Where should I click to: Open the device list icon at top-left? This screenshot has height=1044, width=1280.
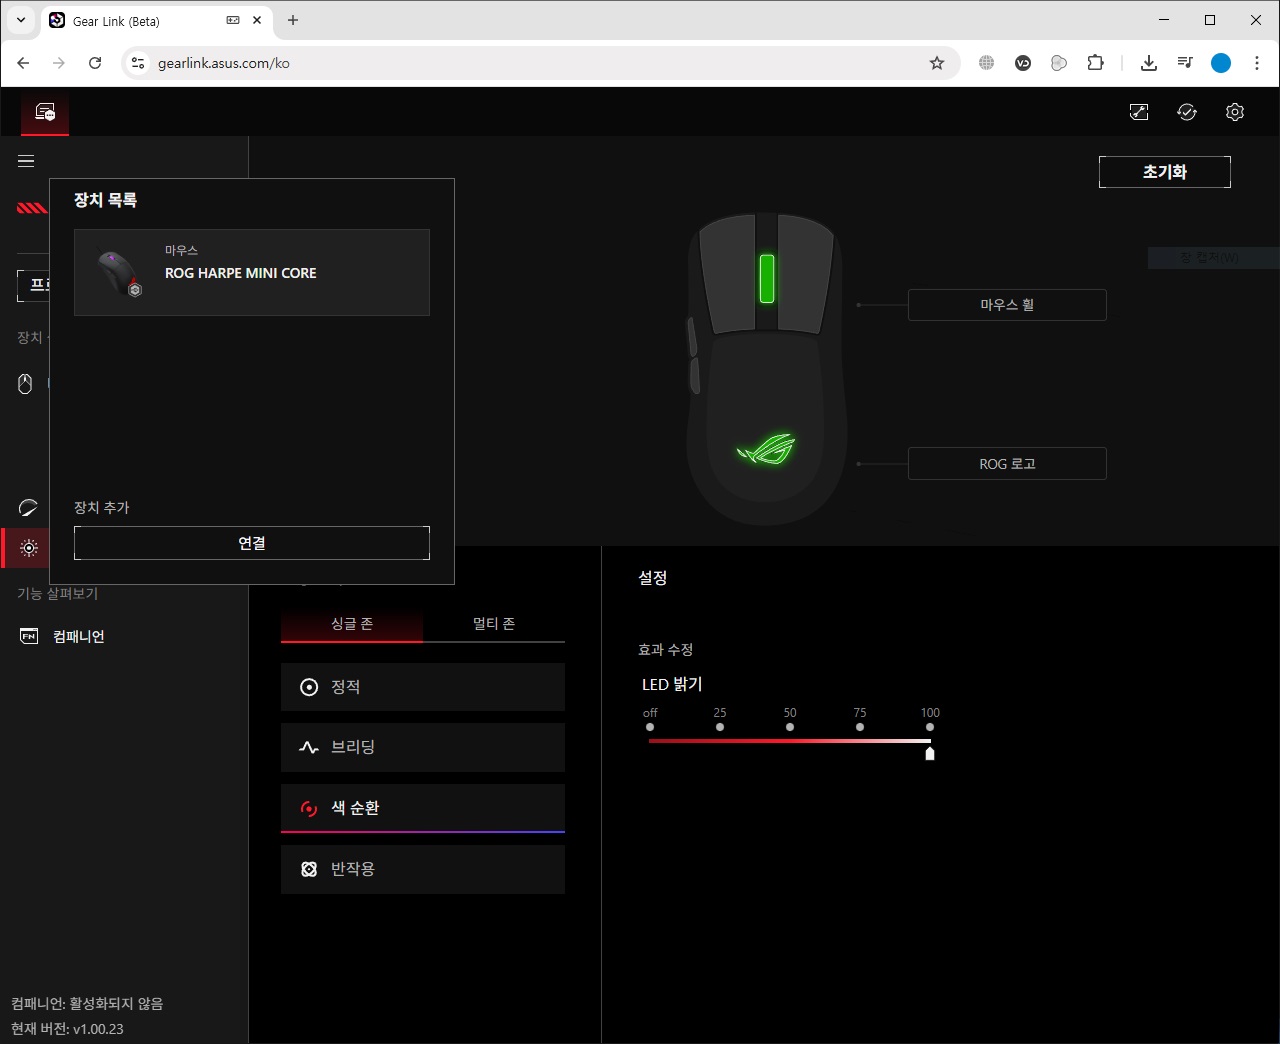tap(45, 112)
